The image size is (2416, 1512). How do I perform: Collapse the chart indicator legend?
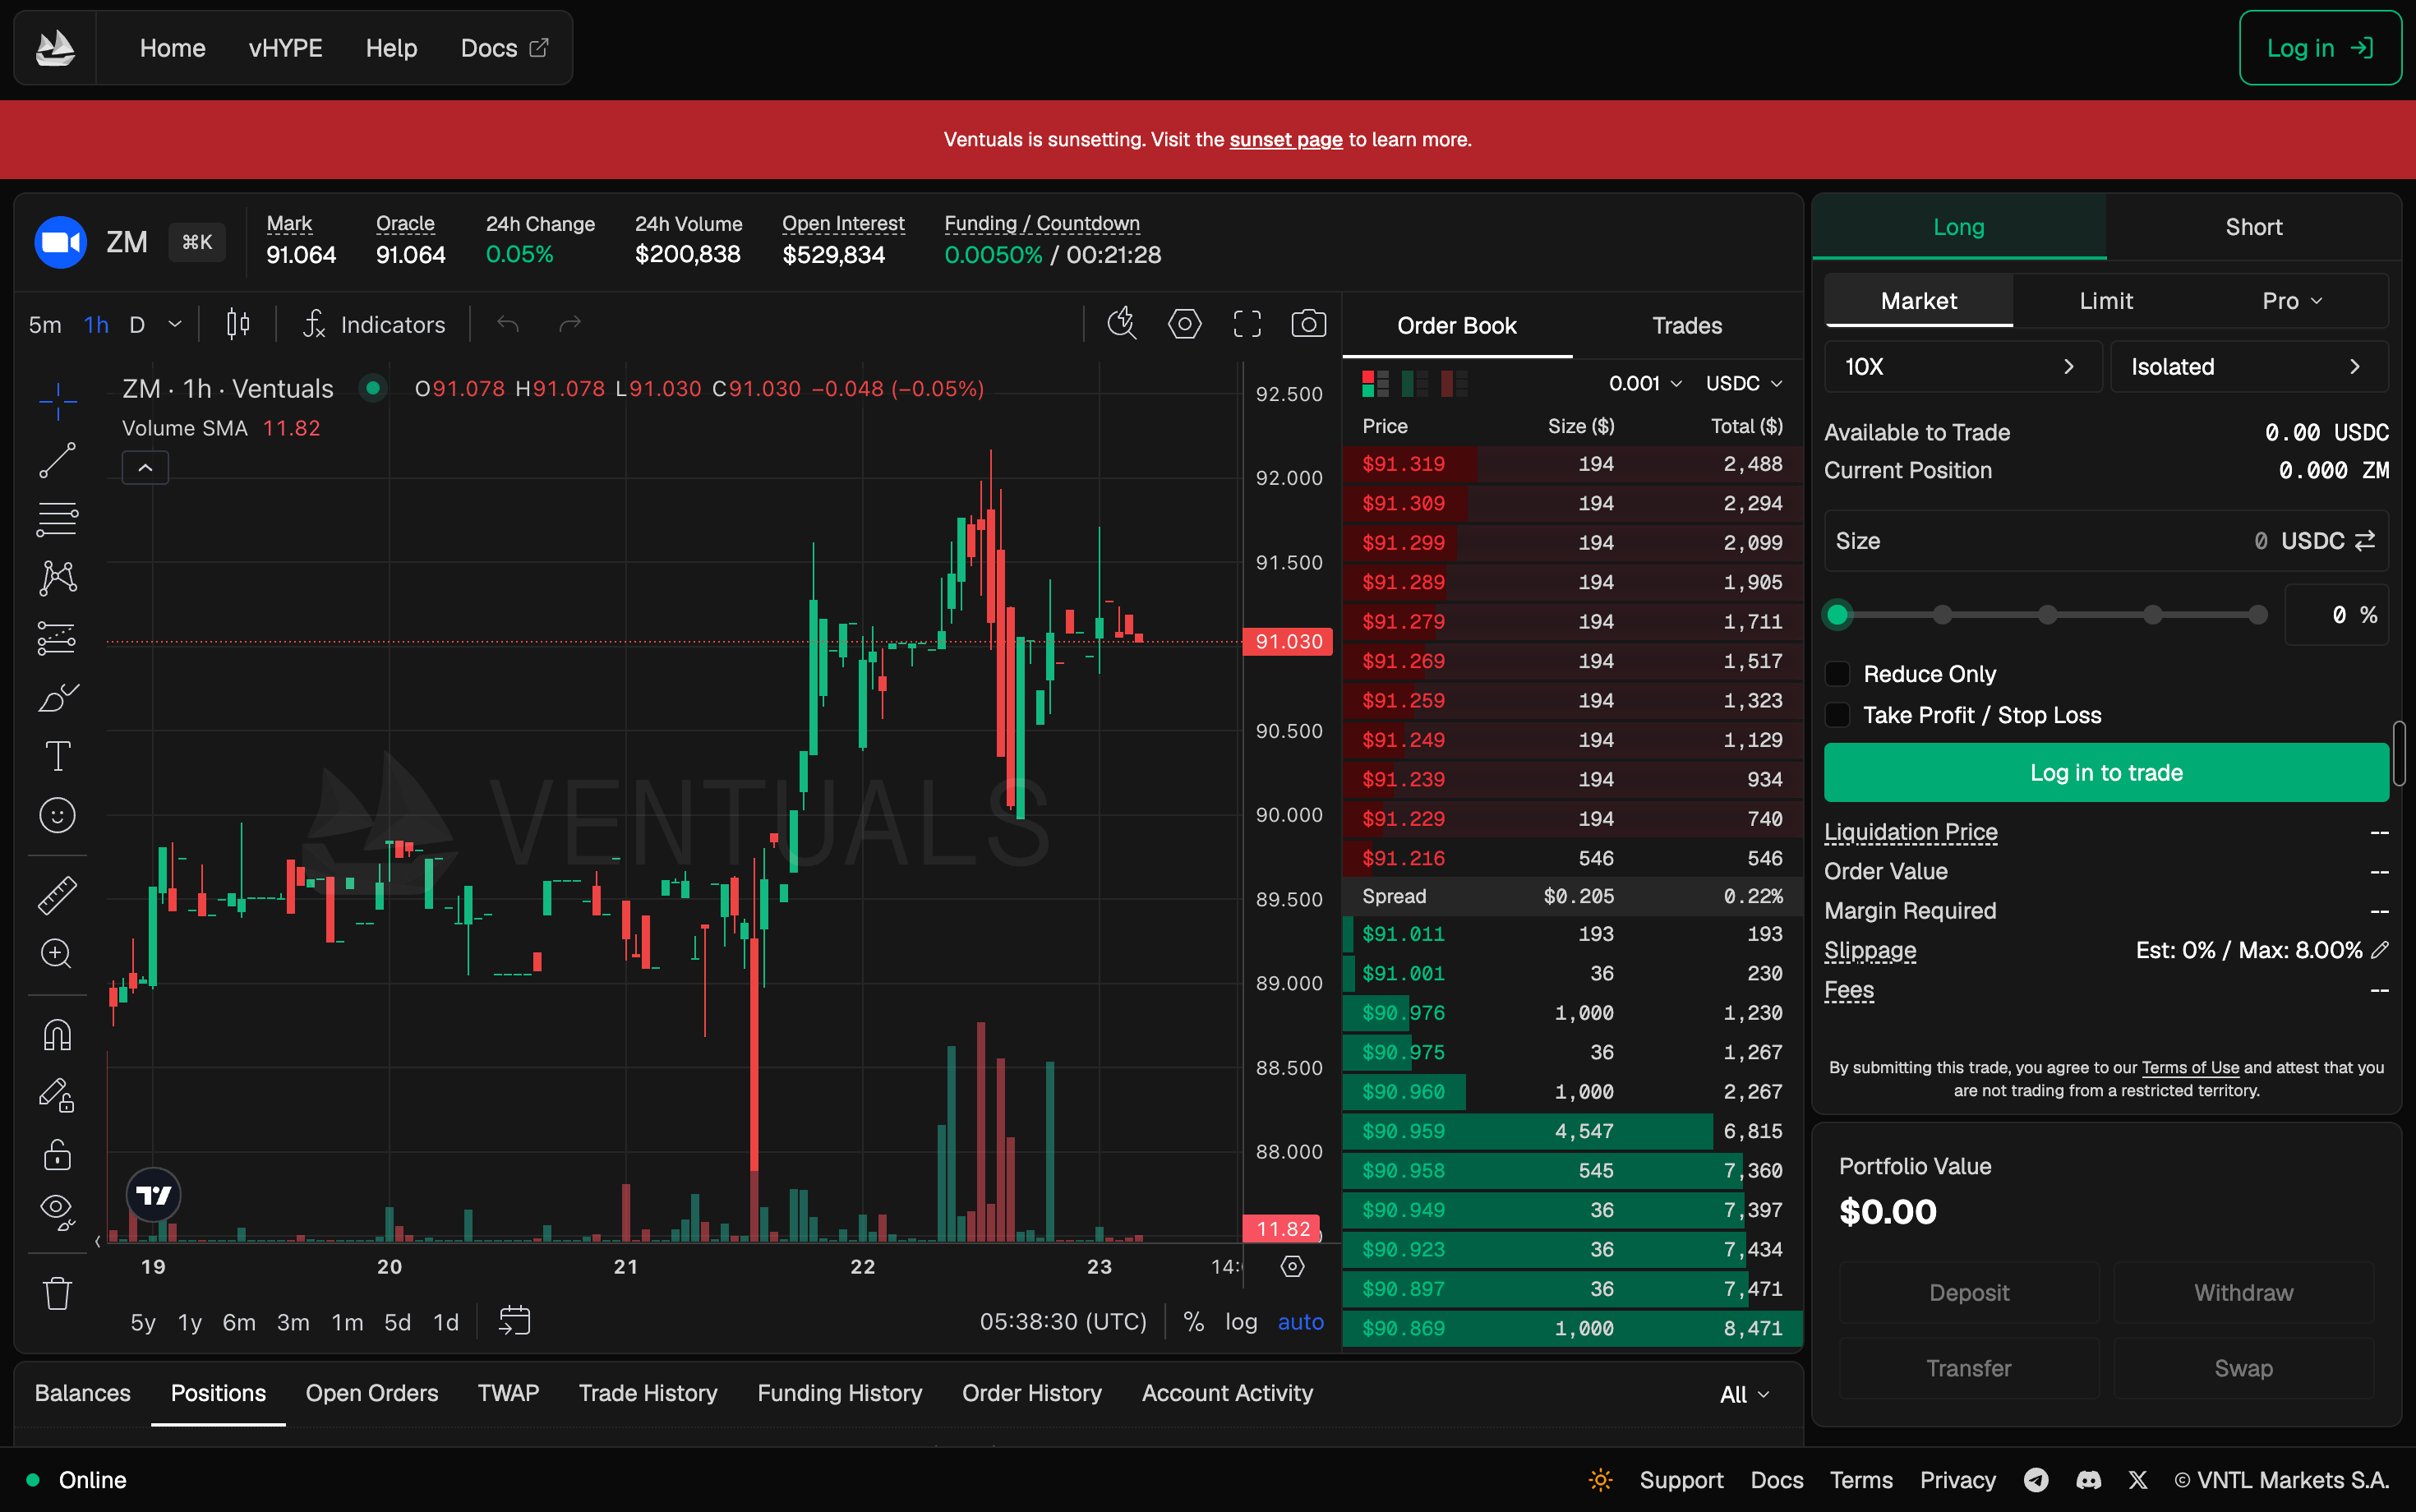145,468
